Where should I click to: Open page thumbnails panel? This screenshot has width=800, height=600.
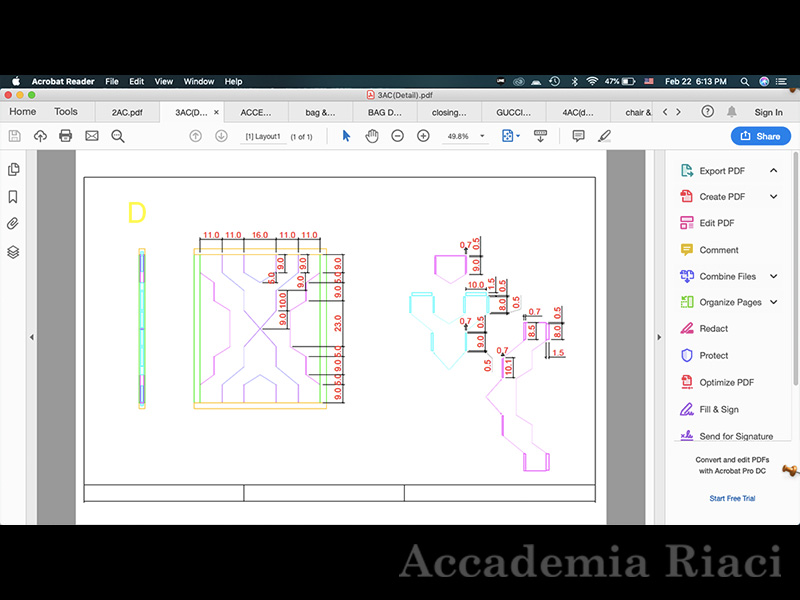pyautogui.click(x=14, y=169)
